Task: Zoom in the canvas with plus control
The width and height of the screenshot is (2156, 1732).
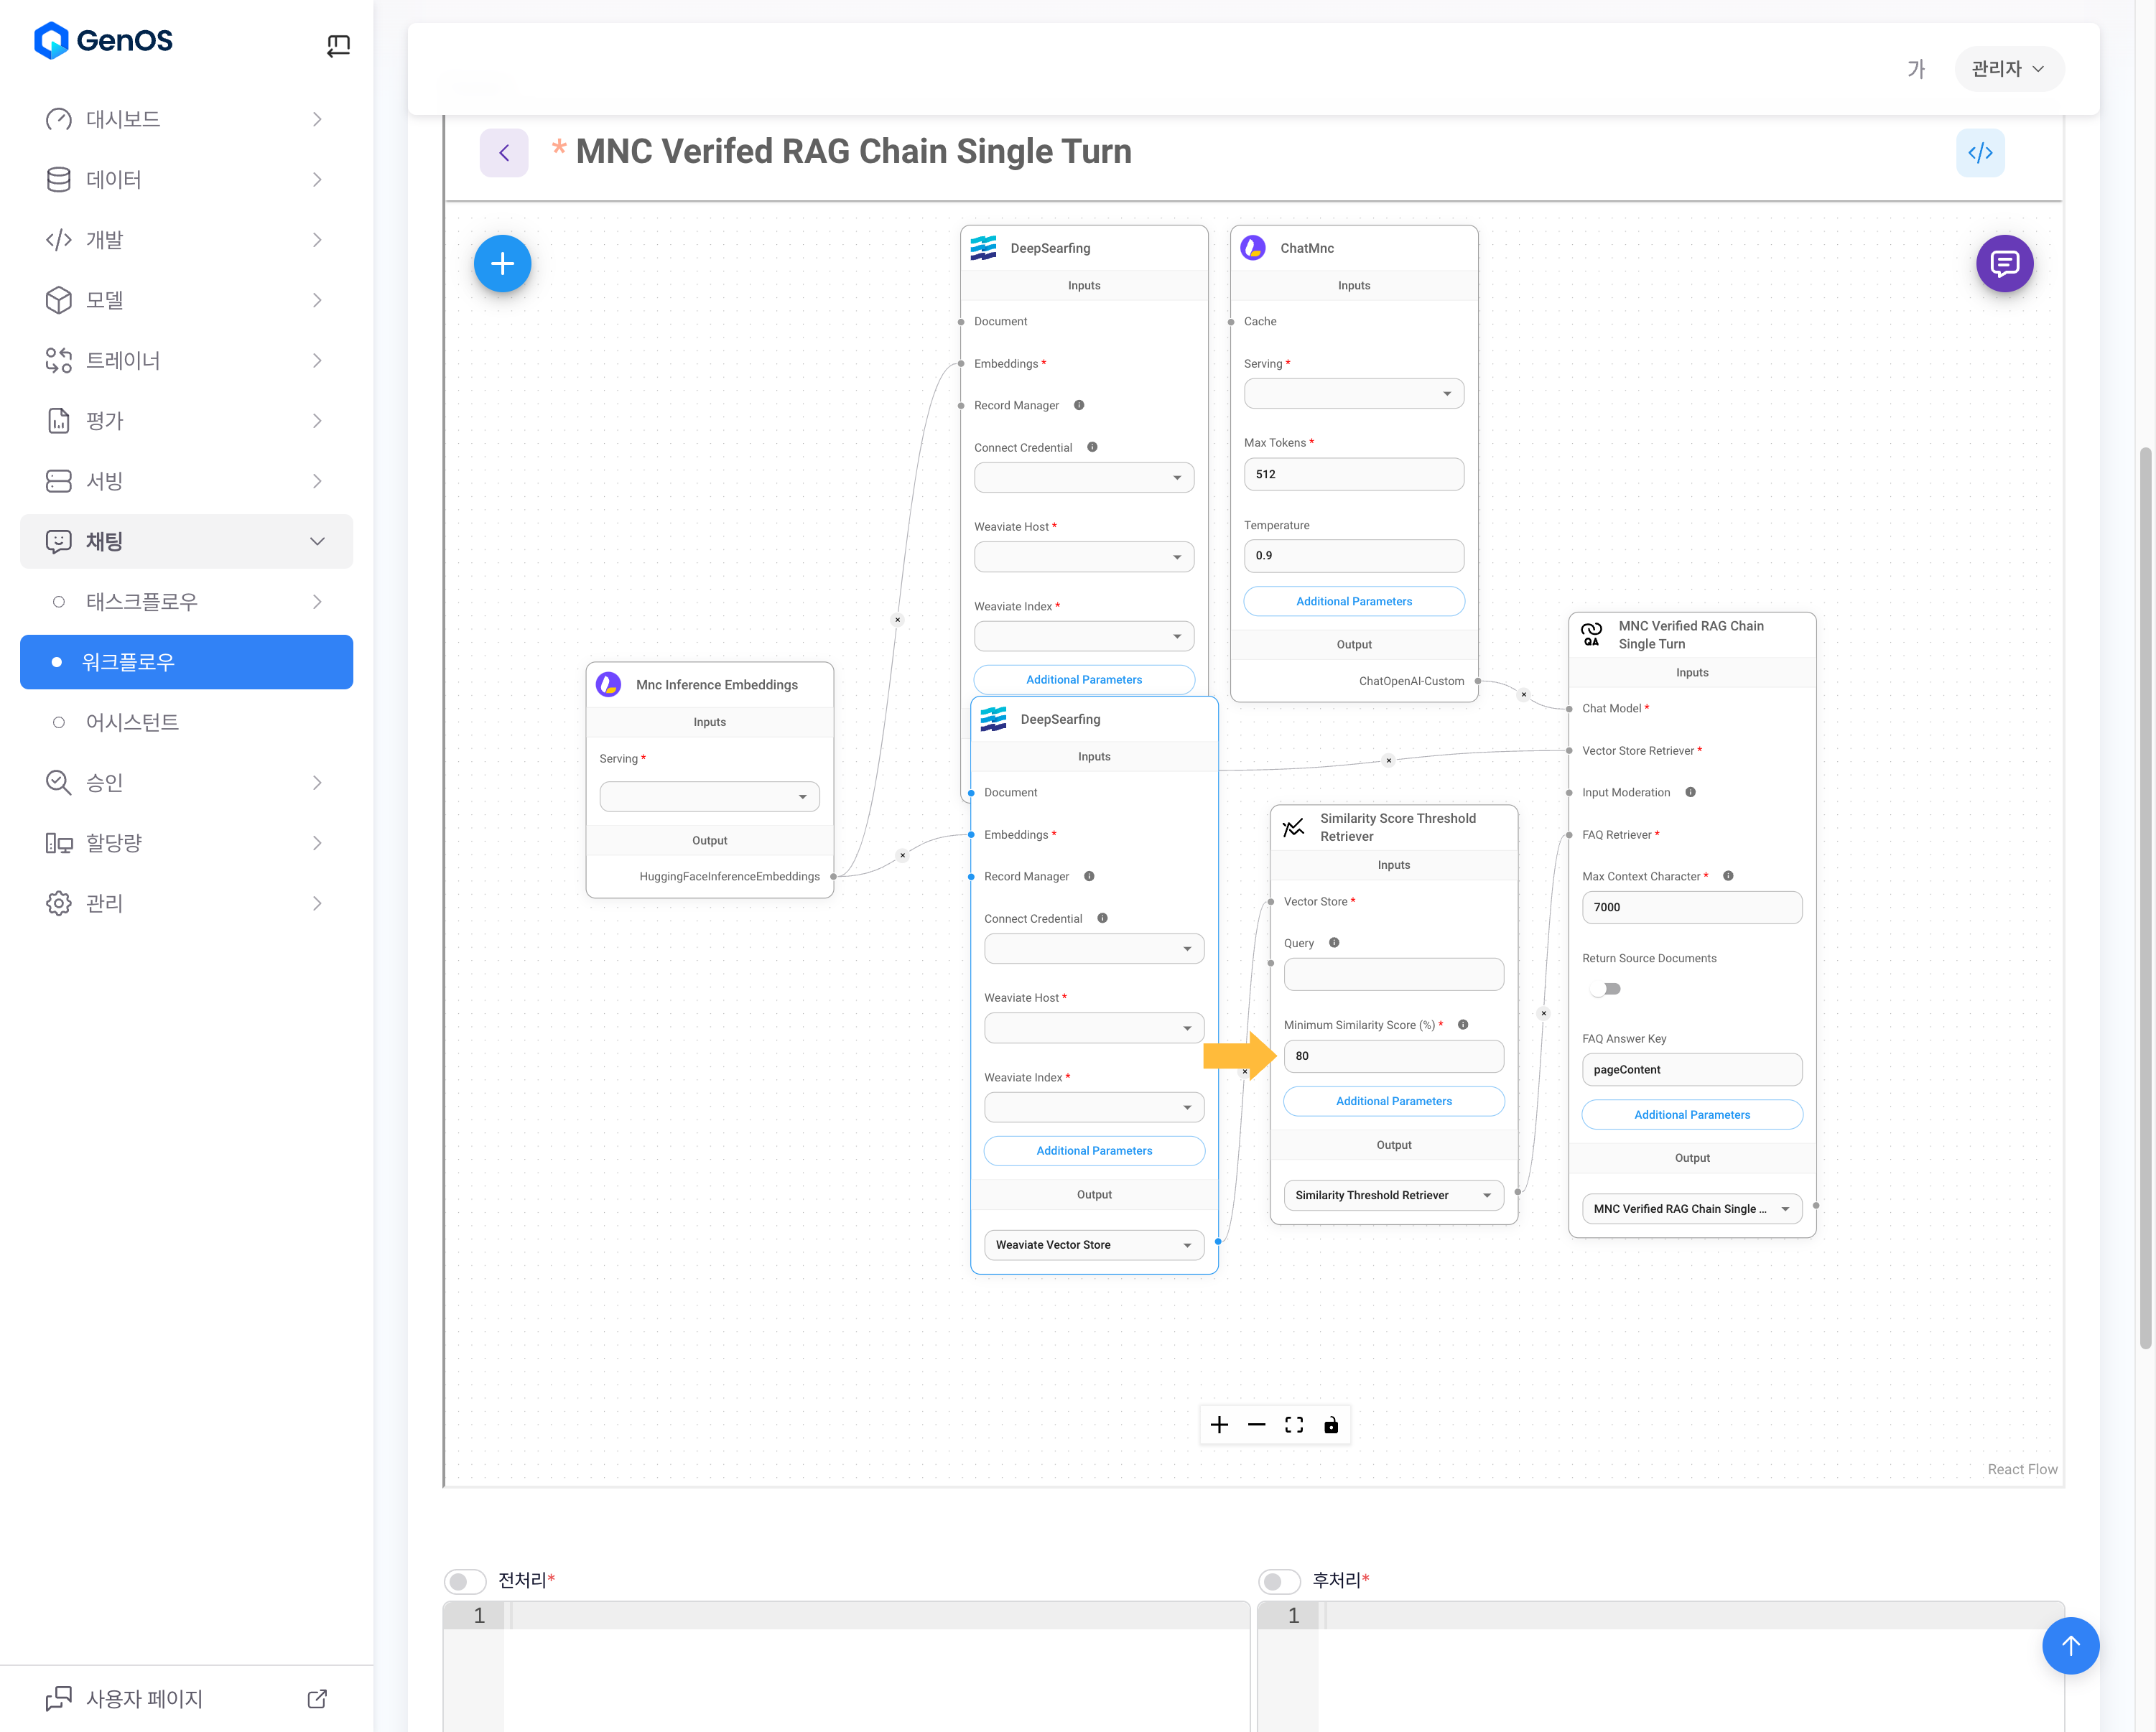Action: click(1219, 1425)
